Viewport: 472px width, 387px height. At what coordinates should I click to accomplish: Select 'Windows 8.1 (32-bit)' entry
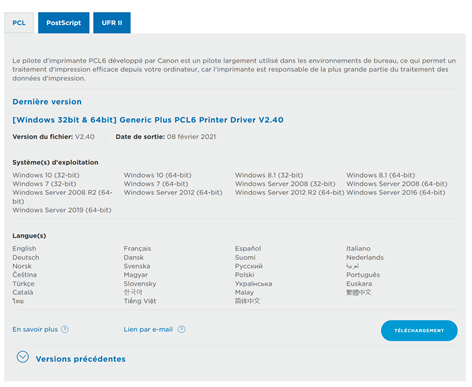click(269, 175)
